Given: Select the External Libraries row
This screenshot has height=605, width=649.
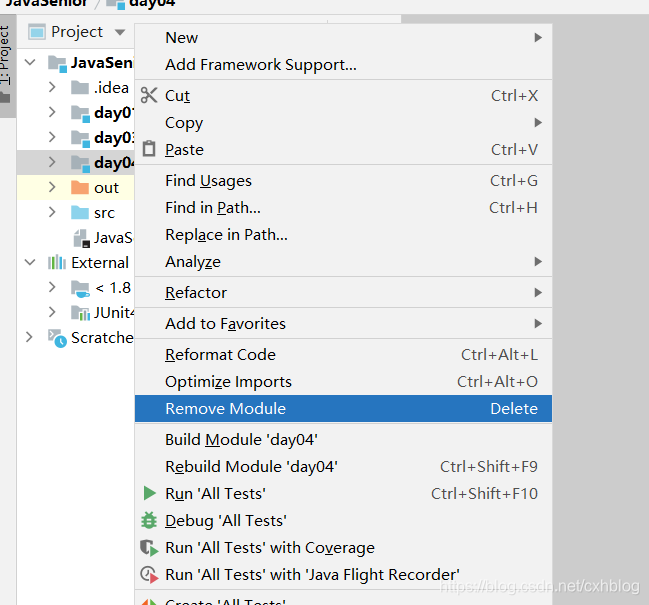Looking at the screenshot, I should pyautogui.click(x=75, y=262).
